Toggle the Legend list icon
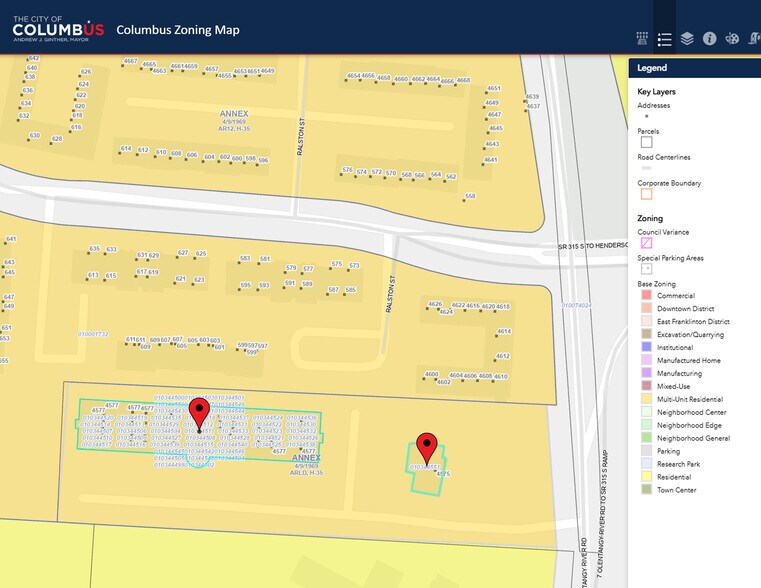 click(x=664, y=39)
